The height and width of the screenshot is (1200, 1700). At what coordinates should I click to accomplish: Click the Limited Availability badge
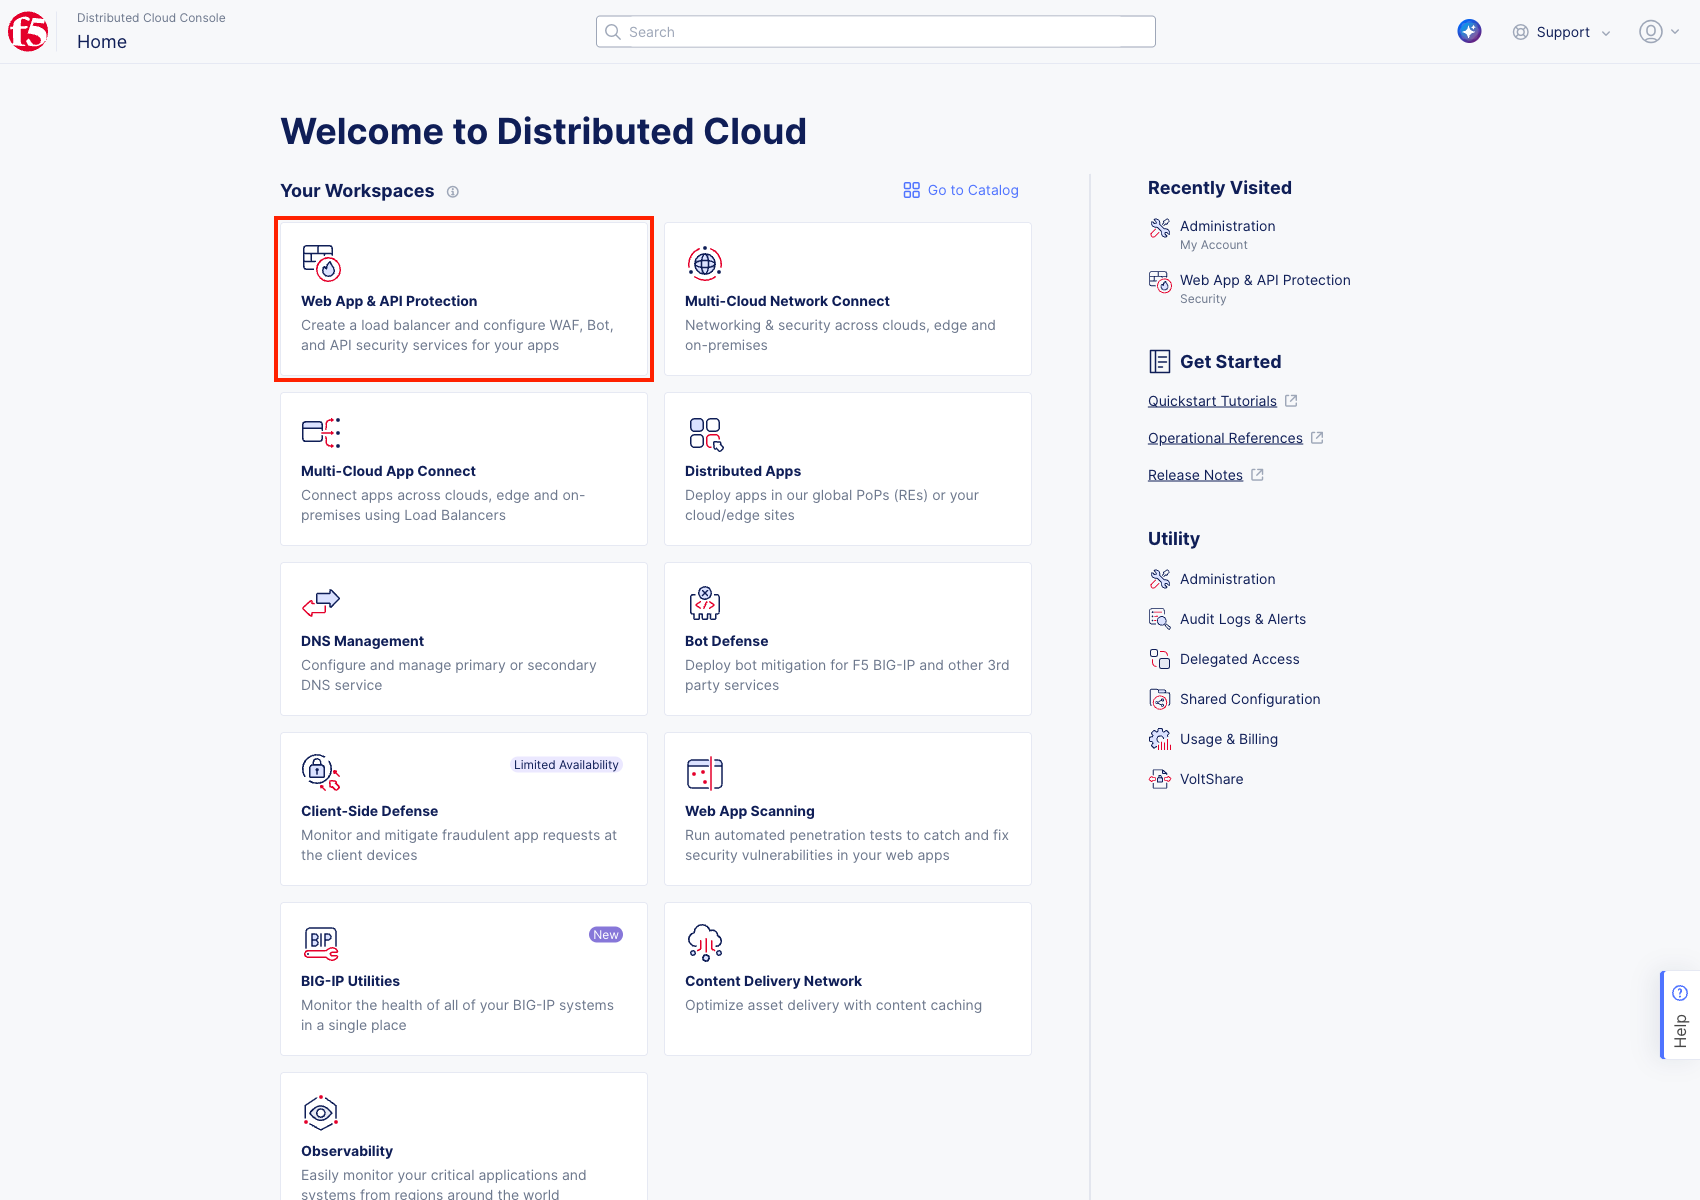coord(566,765)
